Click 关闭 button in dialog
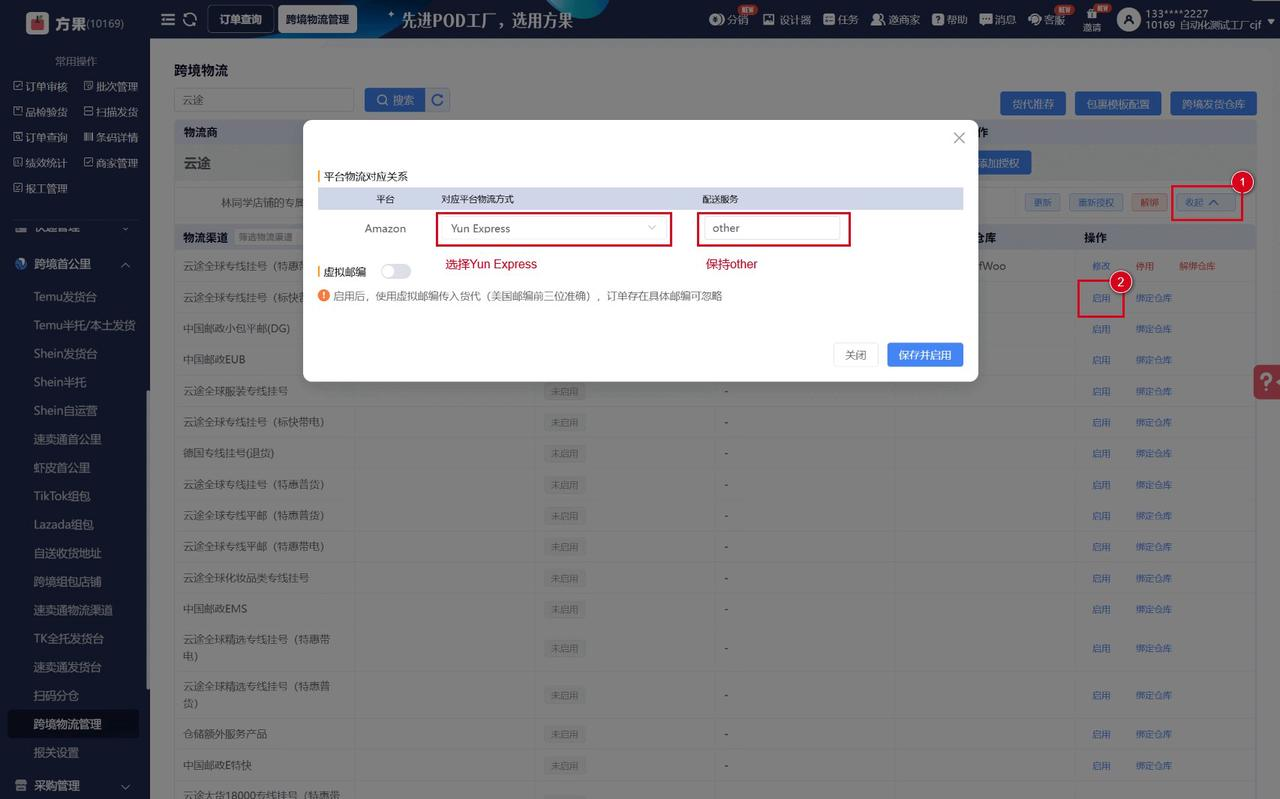Screen dimensions: 1280x799 coord(856,354)
